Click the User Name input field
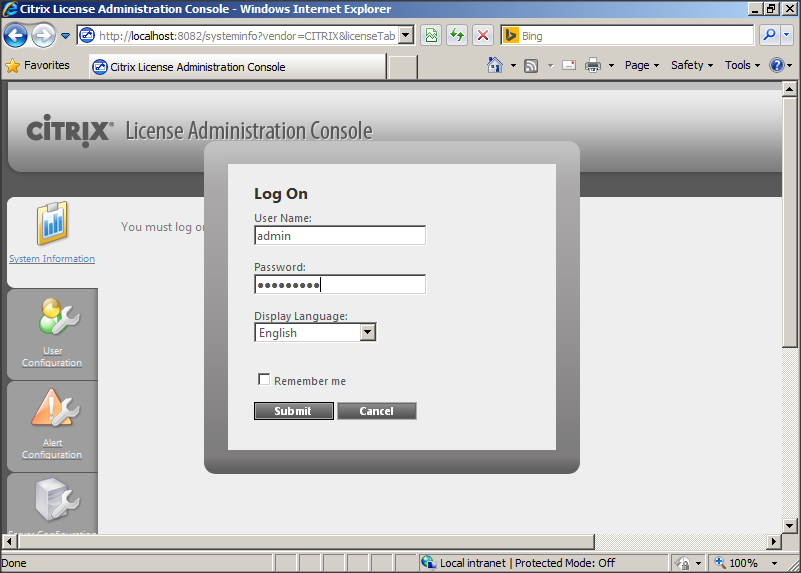 point(340,236)
